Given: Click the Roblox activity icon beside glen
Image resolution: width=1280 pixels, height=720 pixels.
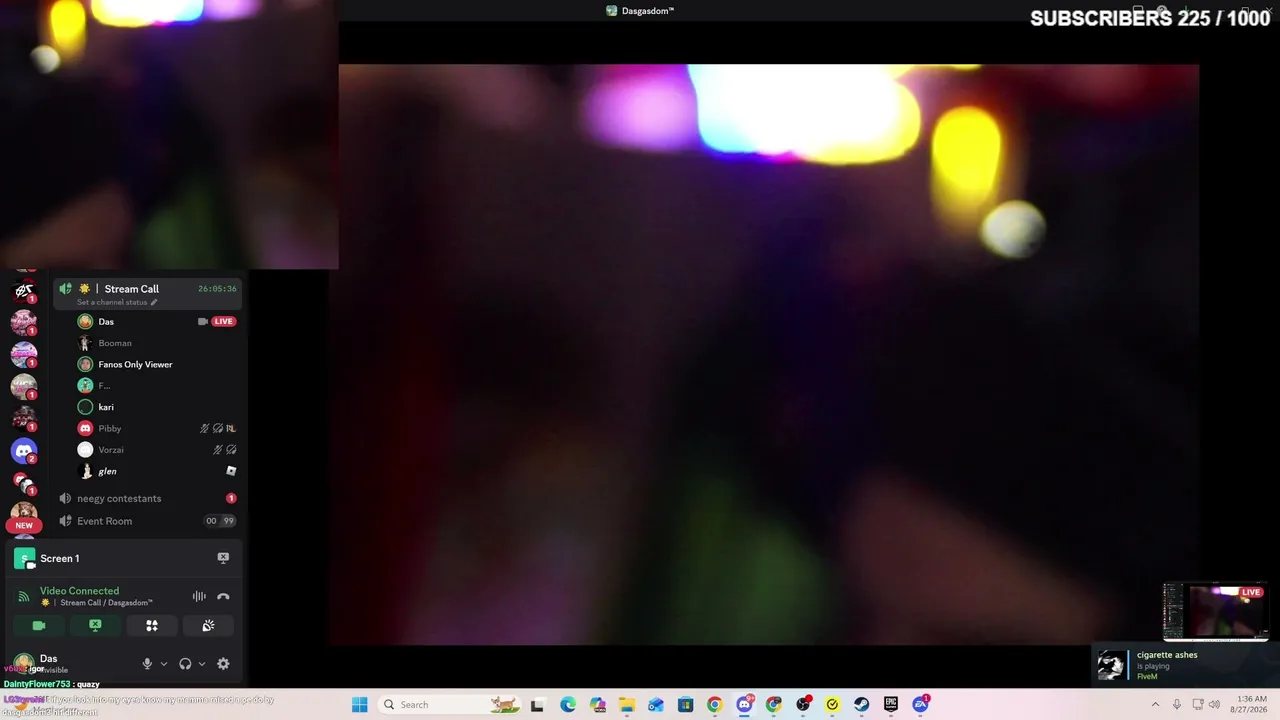Looking at the screenshot, I should [x=231, y=471].
